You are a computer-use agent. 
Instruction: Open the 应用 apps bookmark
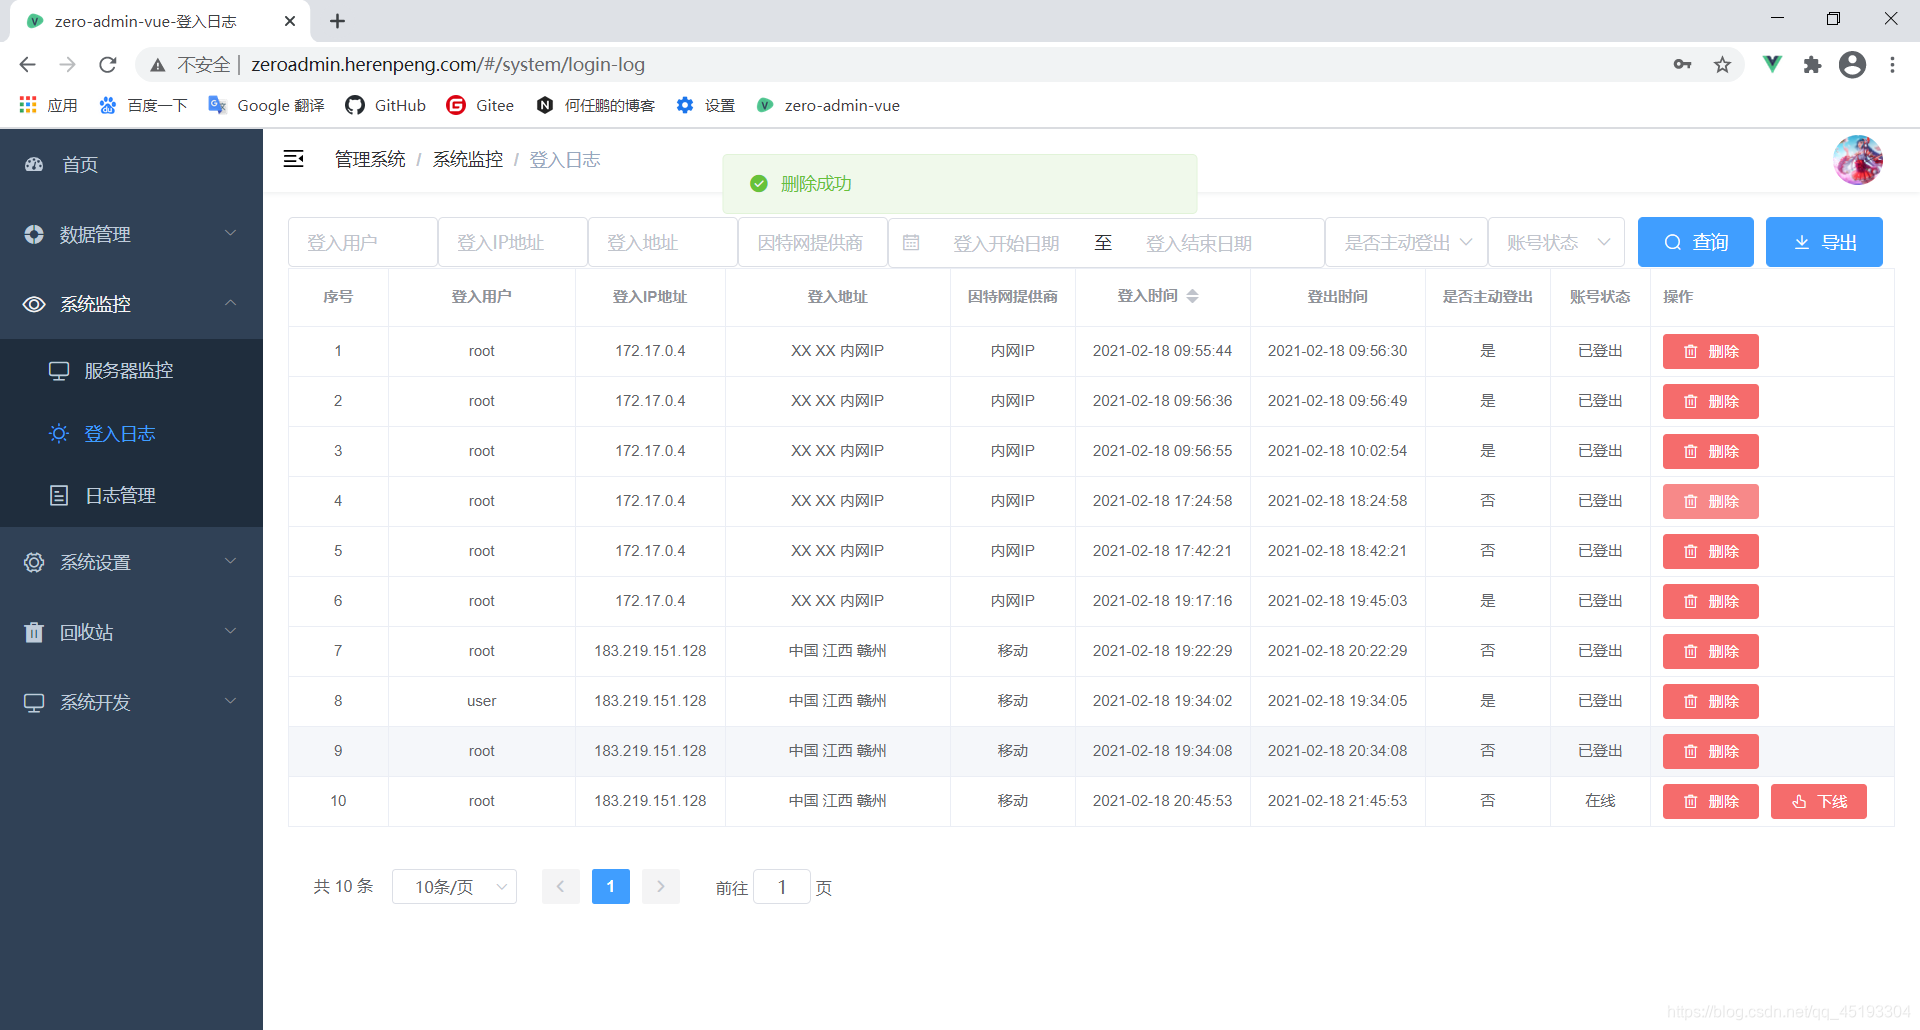[x=48, y=105]
